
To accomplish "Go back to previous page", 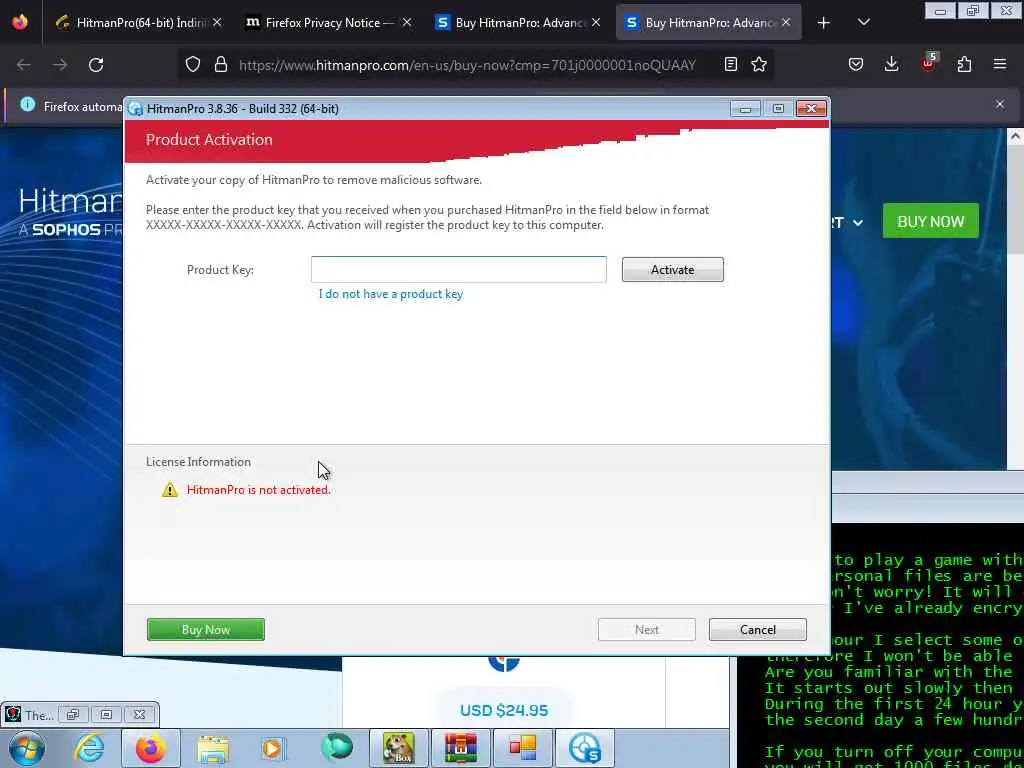I will (24, 65).
